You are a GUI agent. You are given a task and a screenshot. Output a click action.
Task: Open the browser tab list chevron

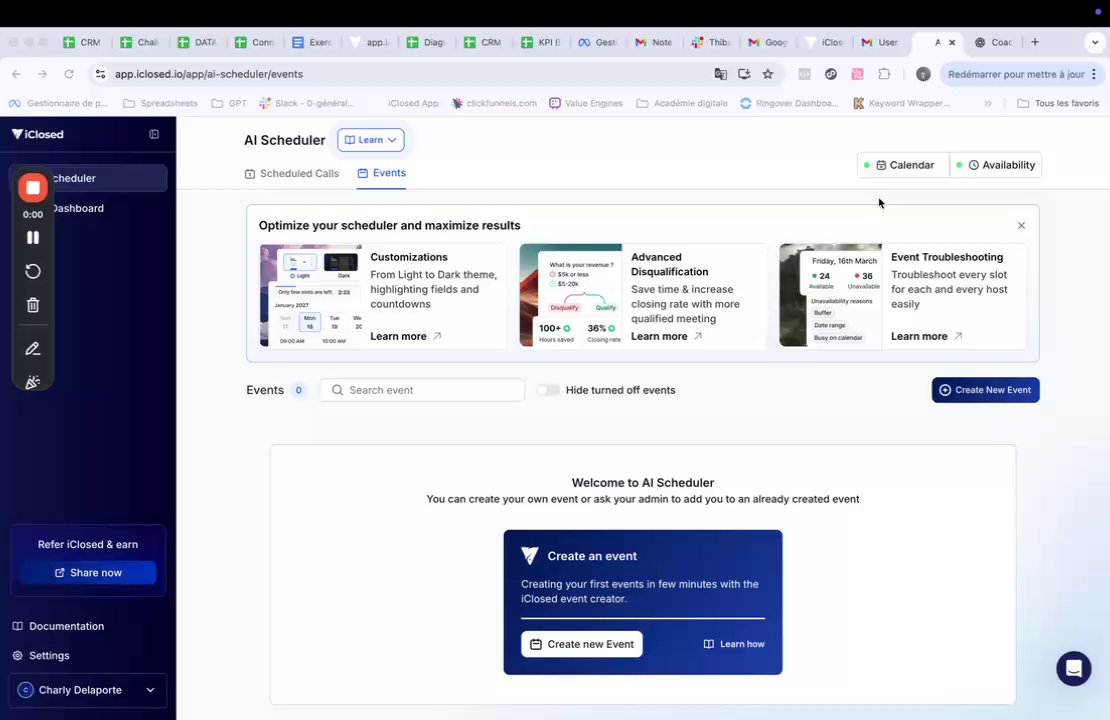1094,42
